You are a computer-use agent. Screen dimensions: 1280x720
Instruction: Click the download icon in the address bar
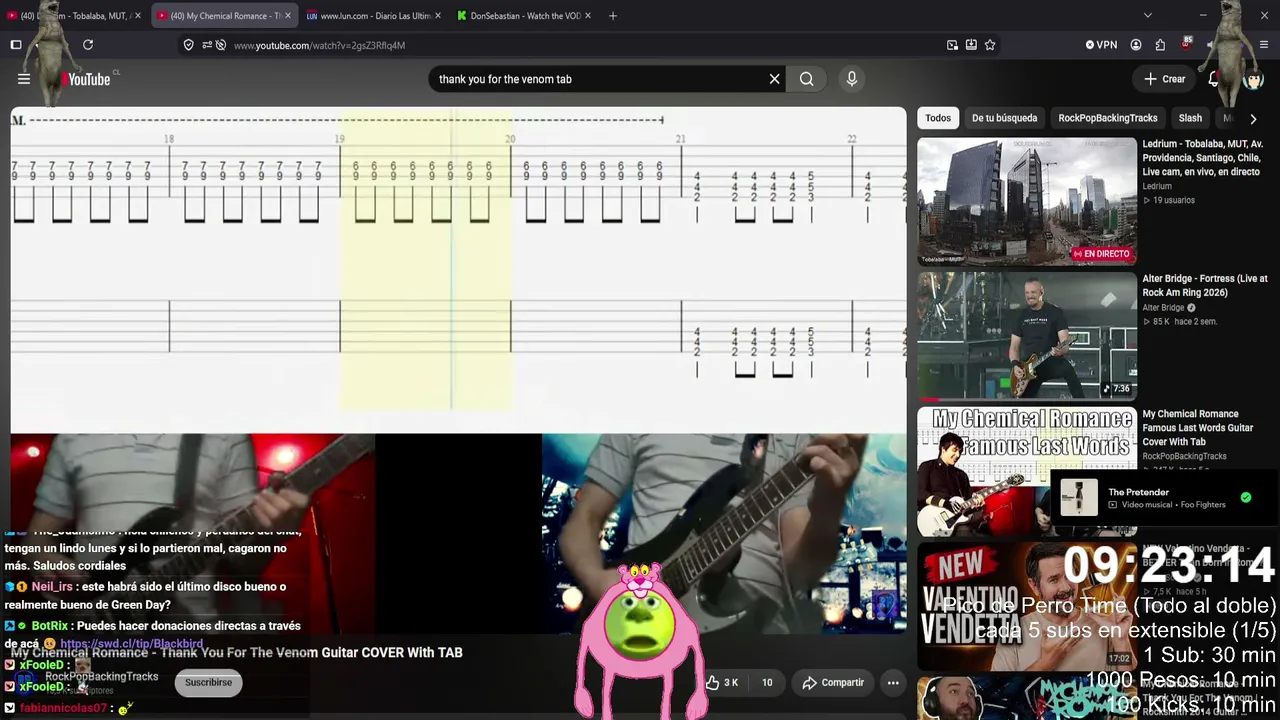(x=971, y=45)
